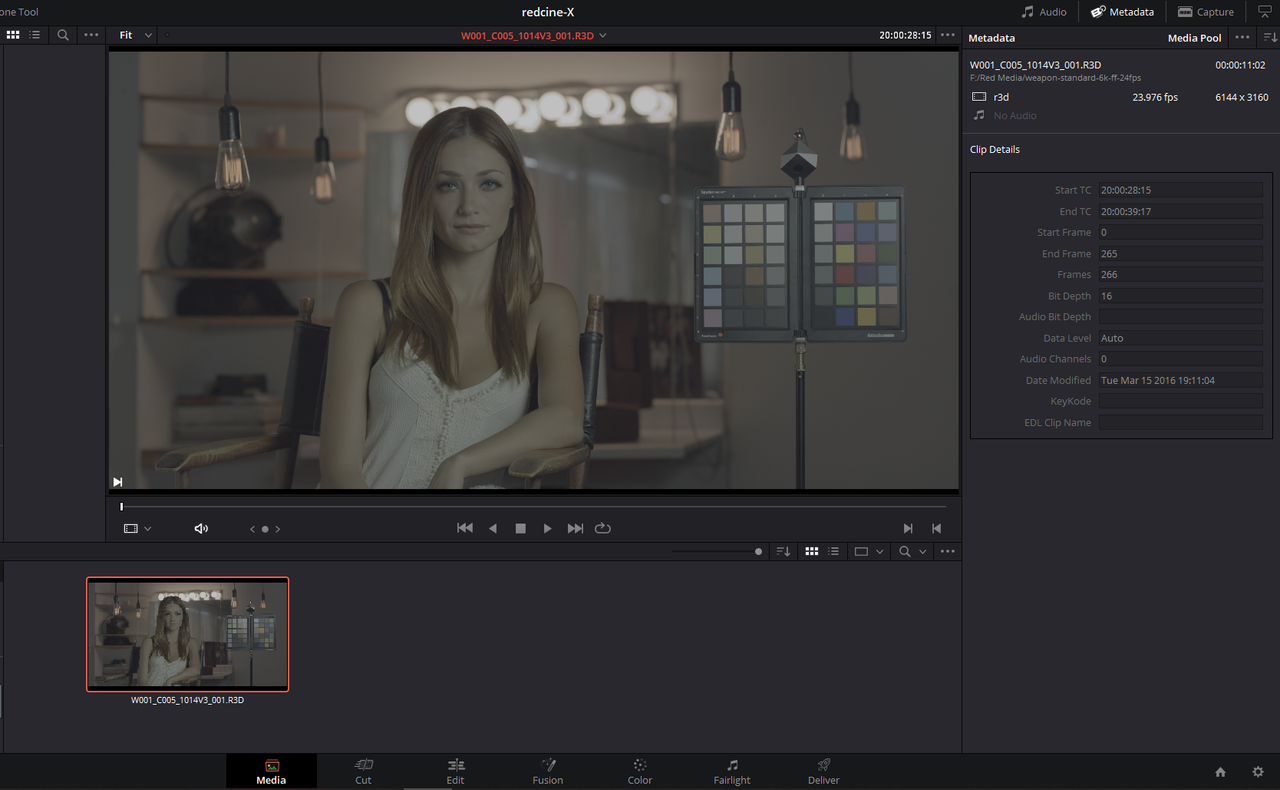Open the Fit zoom dropdown
The height and width of the screenshot is (790, 1280).
(x=136, y=35)
